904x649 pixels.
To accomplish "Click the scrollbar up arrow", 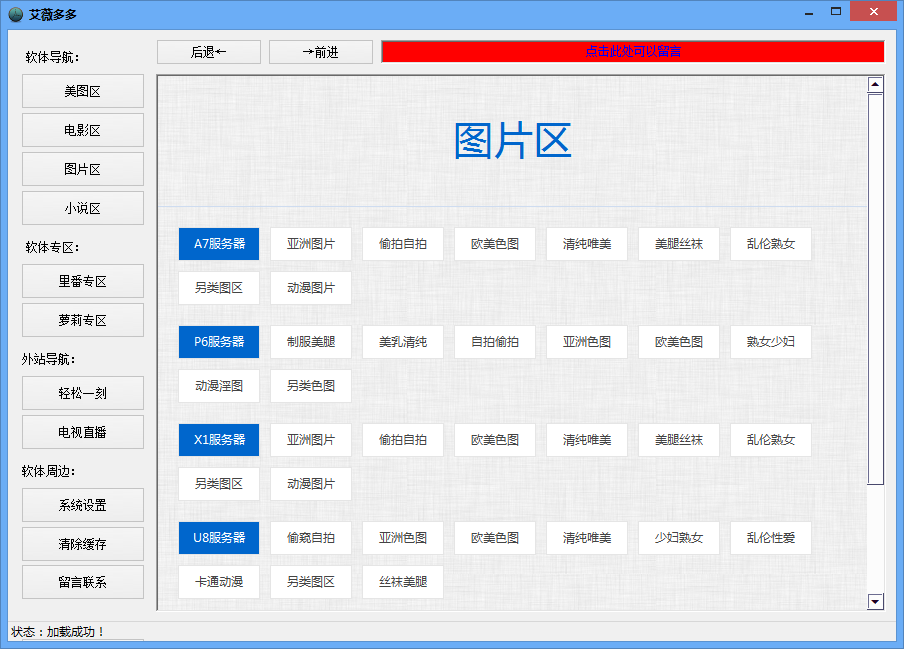I will 875,84.
